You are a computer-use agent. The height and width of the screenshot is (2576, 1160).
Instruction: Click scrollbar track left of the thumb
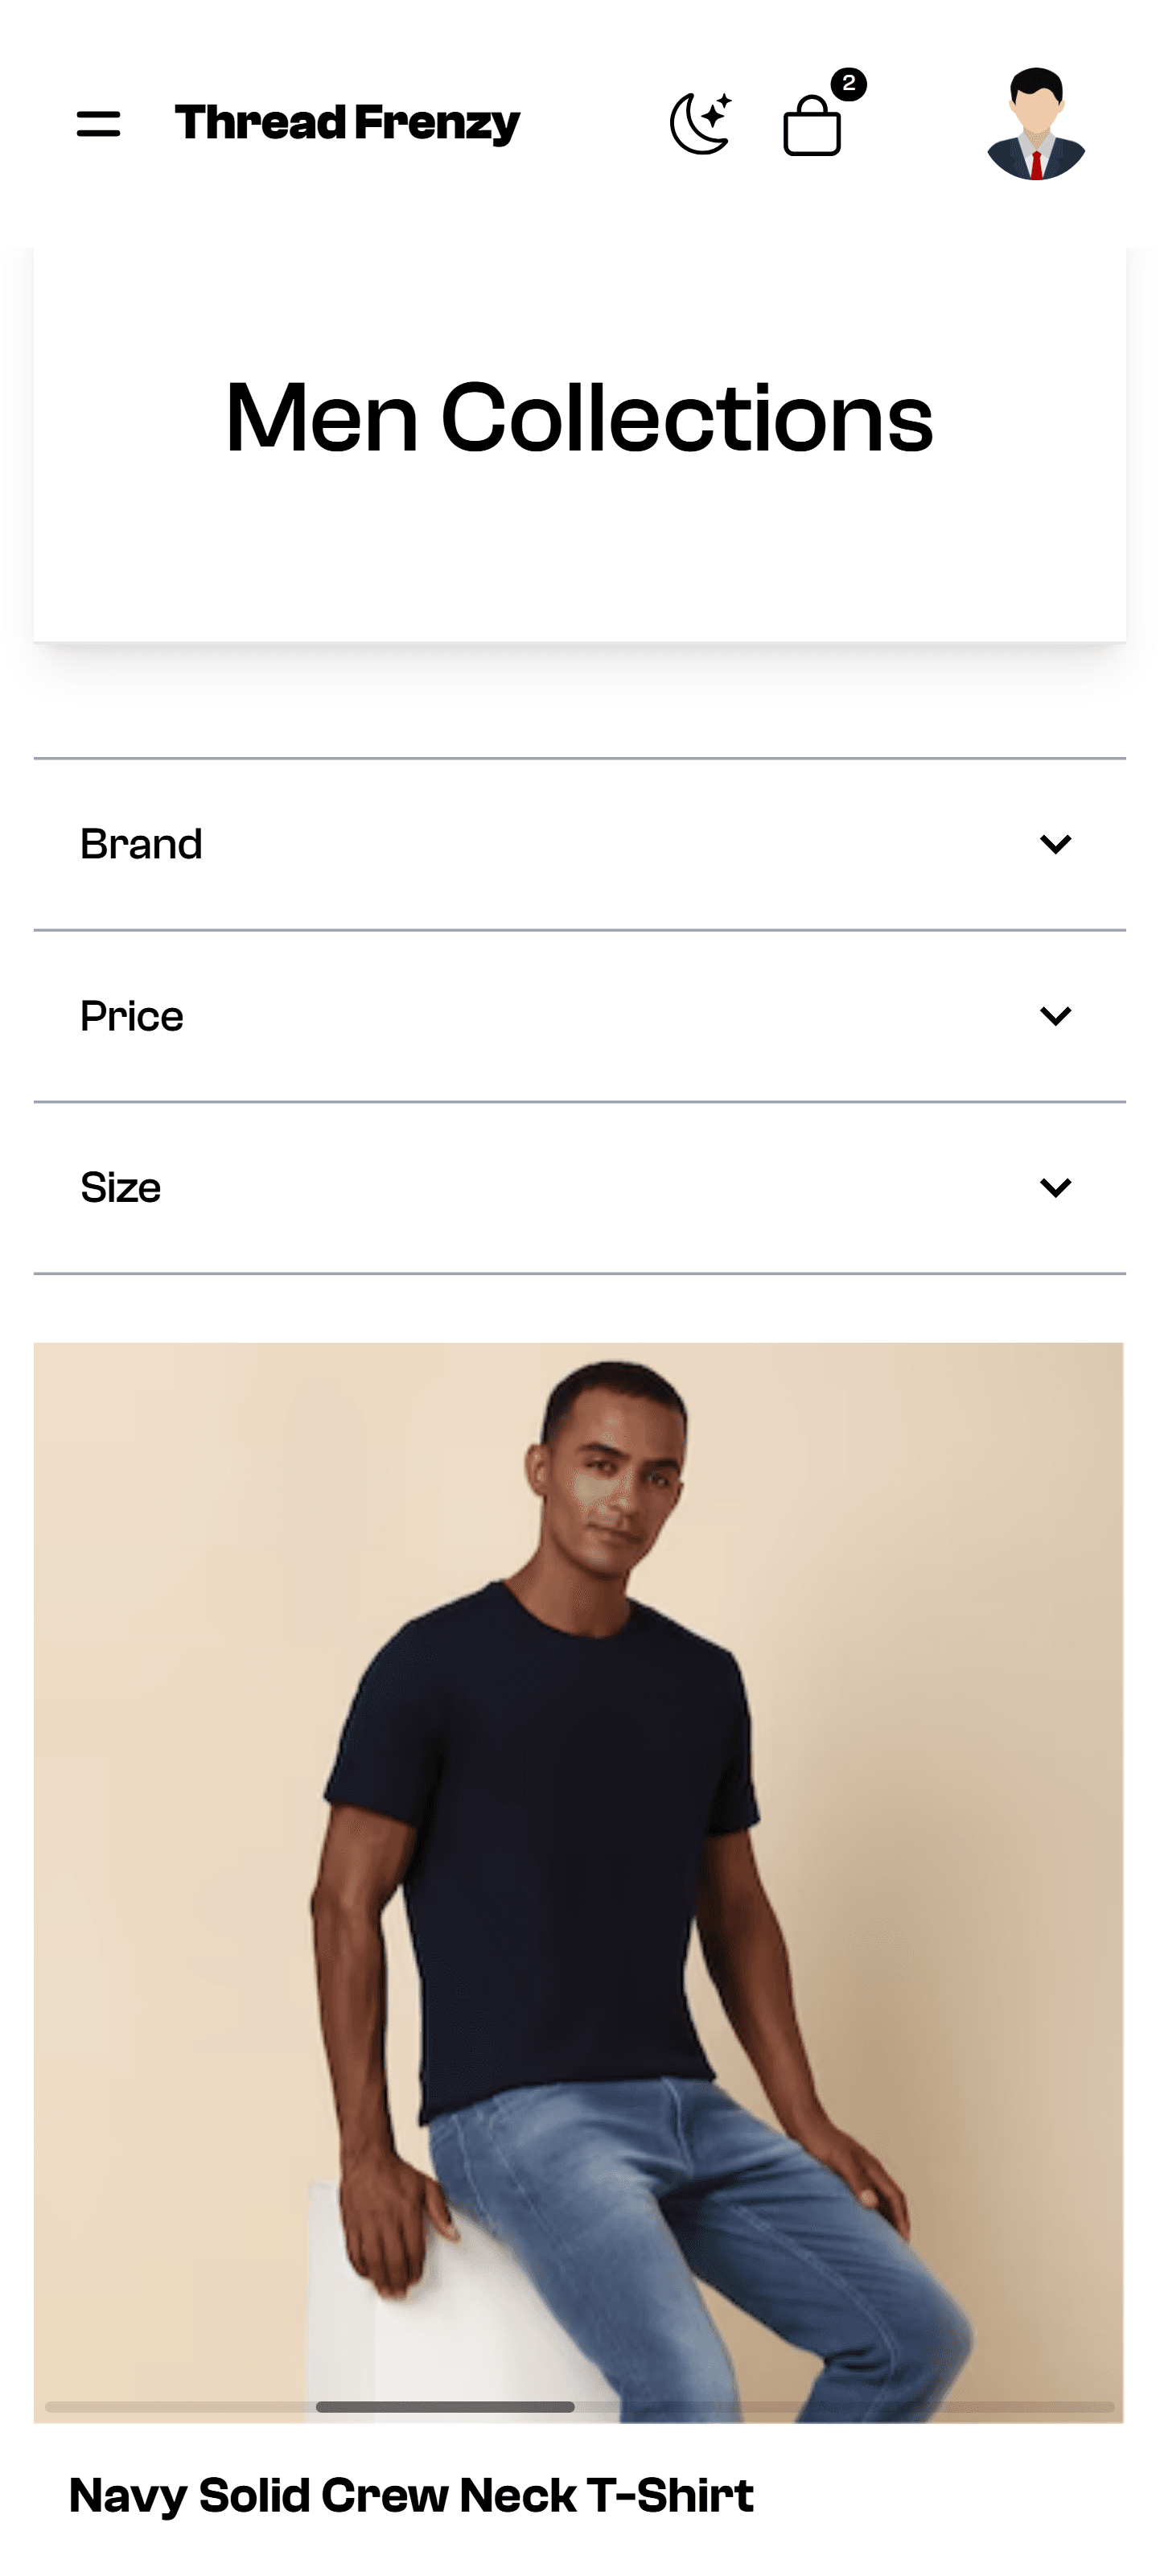click(x=180, y=2407)
